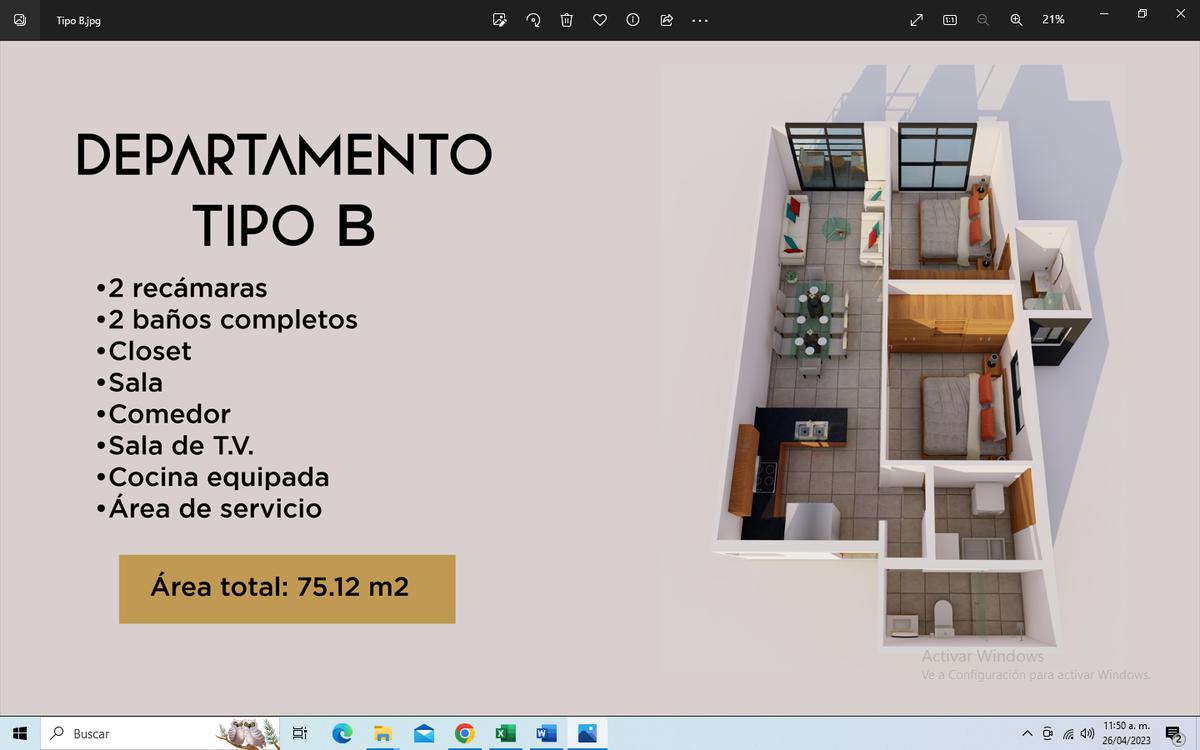Open the Mail app from the taskbar

(424, 733)
